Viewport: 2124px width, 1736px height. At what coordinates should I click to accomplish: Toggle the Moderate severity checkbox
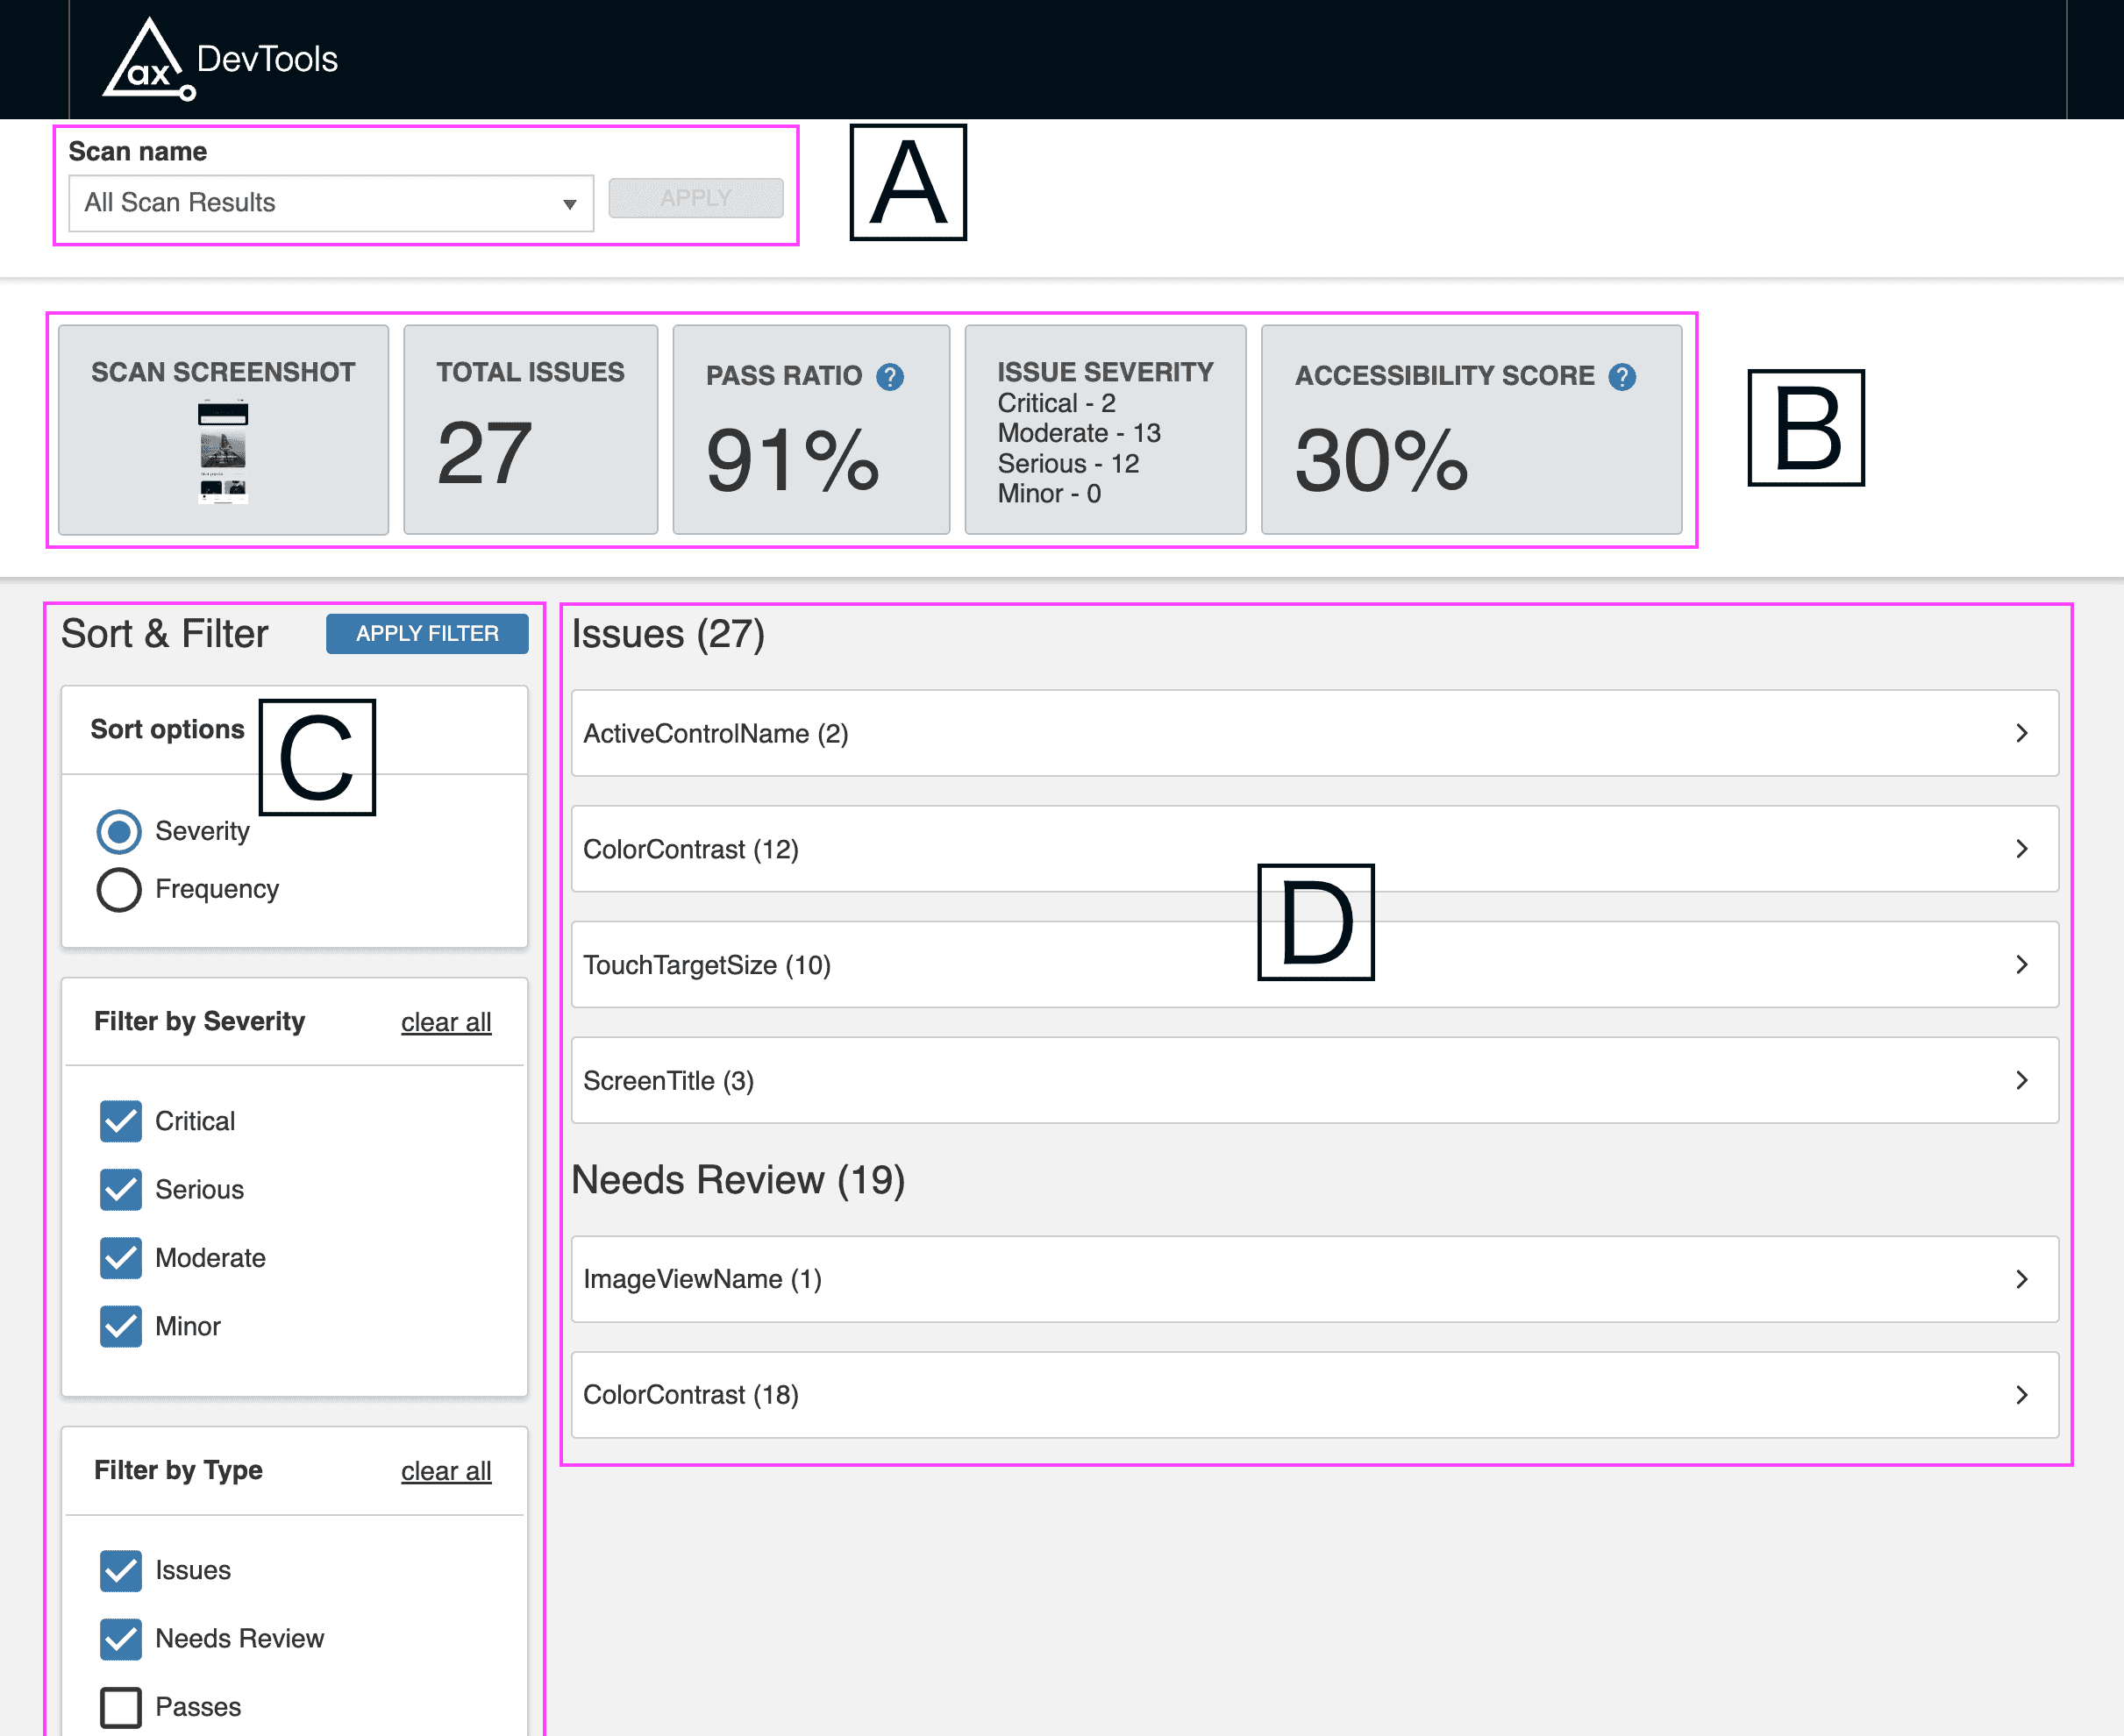coord(121,1258)
